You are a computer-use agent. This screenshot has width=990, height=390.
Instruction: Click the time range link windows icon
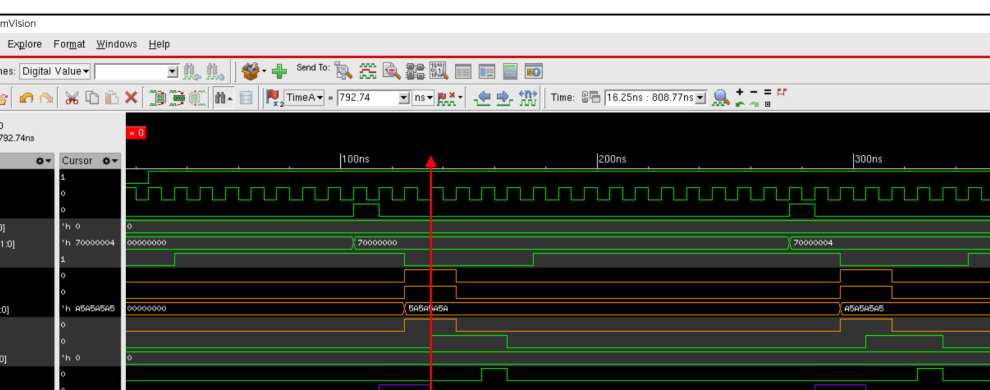coord(590,98)
